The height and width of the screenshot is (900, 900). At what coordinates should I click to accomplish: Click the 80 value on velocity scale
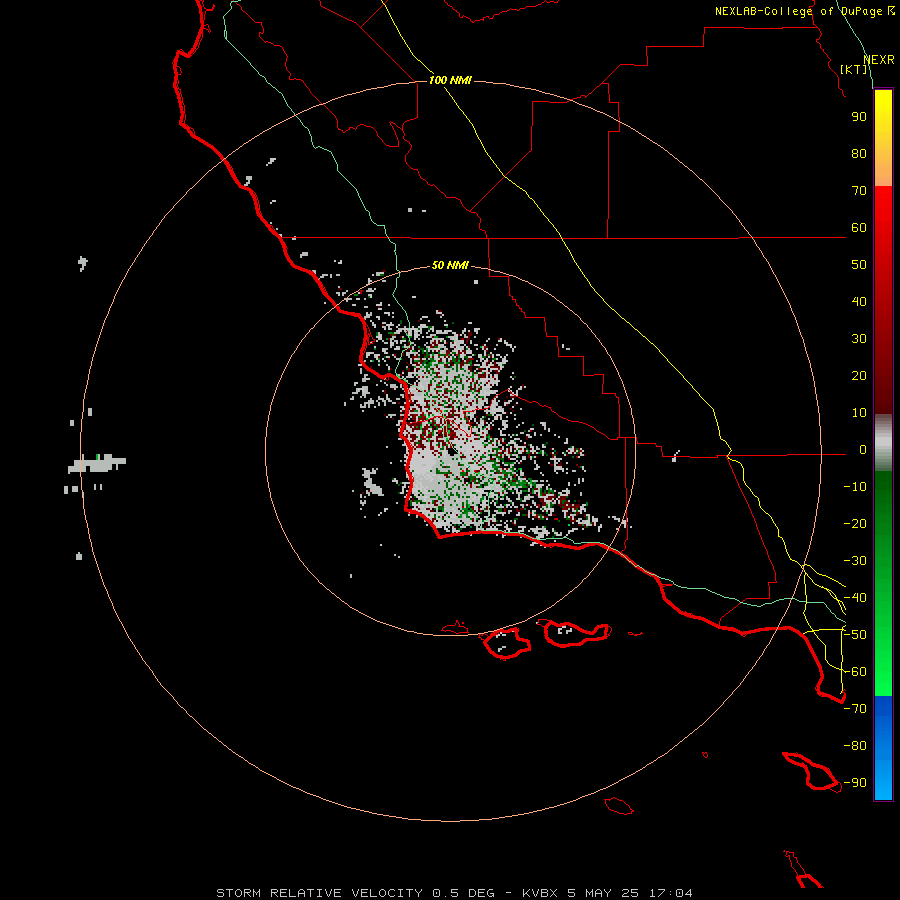pos(859,154)
